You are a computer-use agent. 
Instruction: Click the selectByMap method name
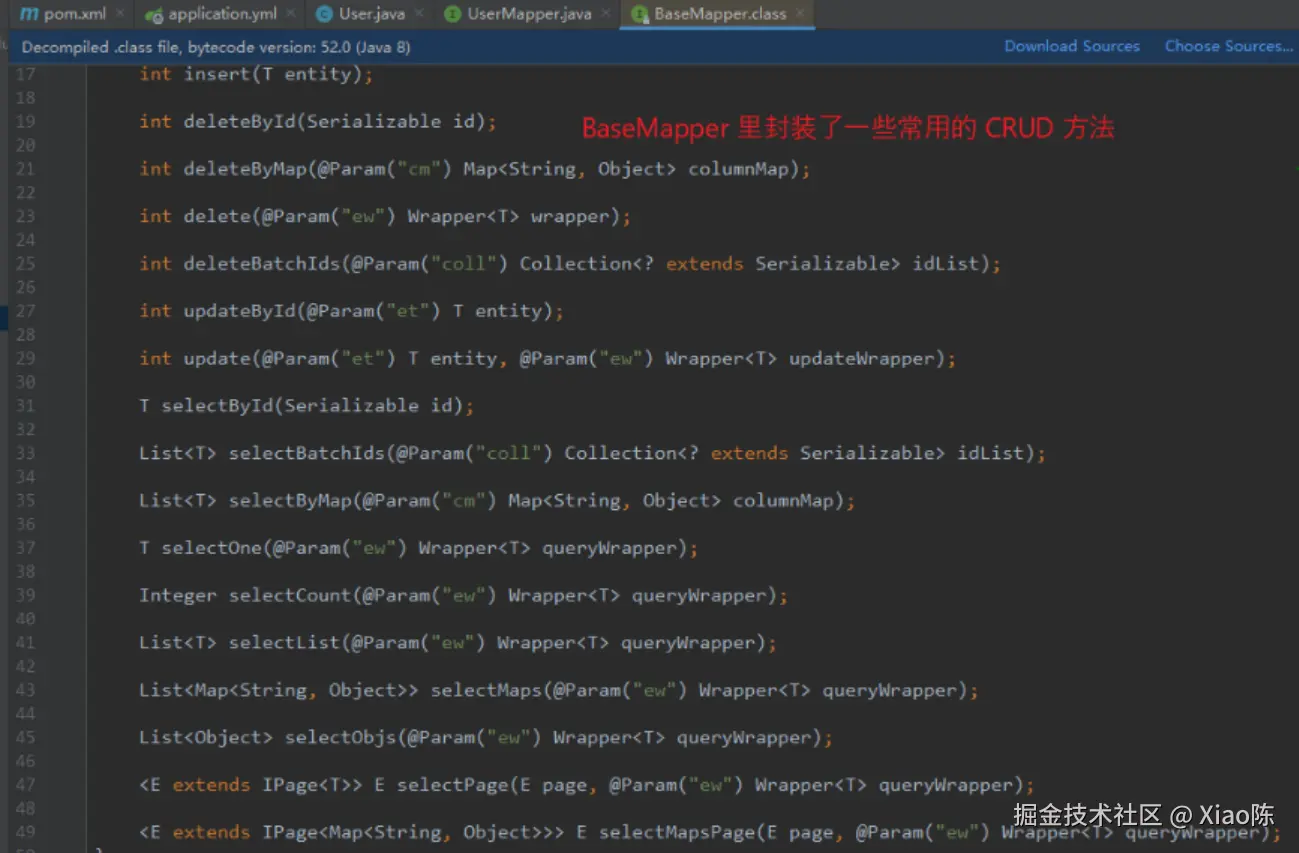pyautogui.click(x=290, y=500)
